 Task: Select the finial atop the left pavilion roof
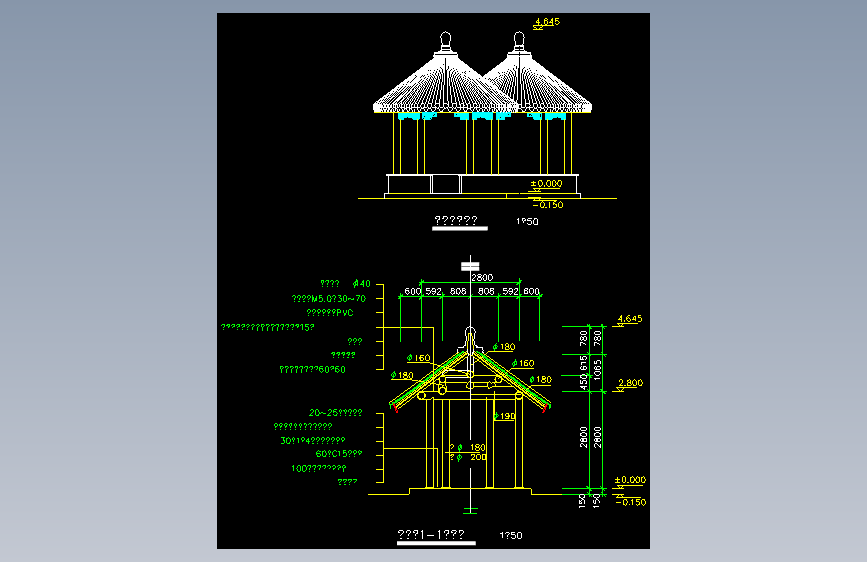[445, 41]
